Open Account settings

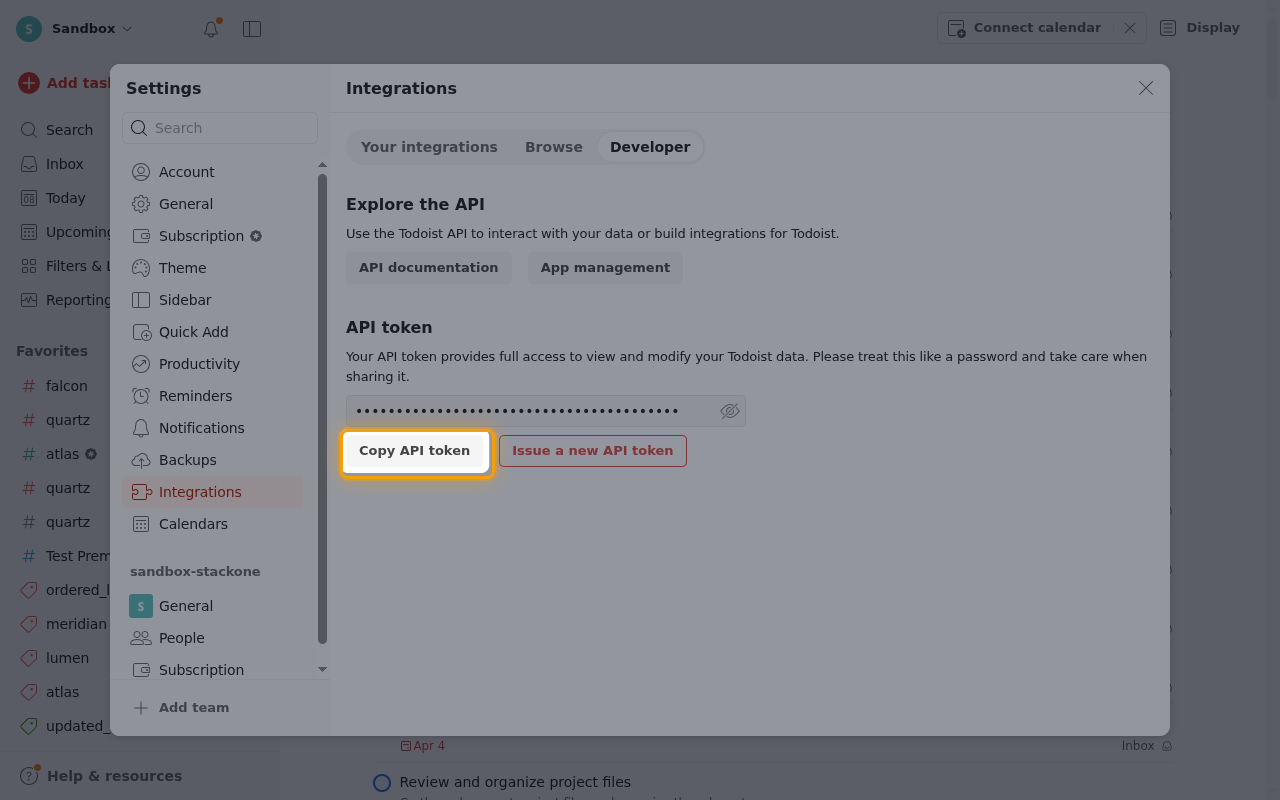[x=213, y=172]
